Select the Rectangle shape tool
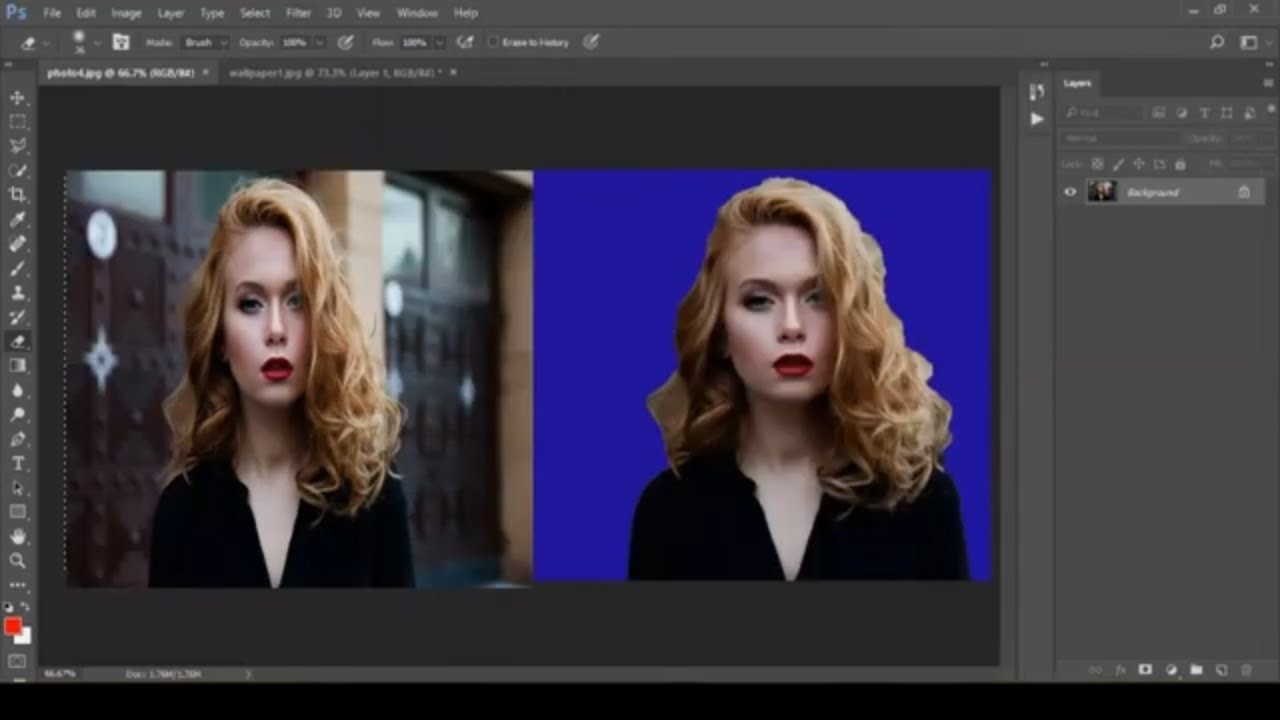The height and width of the screenshot is (720, 1280). tap(17, 512)
